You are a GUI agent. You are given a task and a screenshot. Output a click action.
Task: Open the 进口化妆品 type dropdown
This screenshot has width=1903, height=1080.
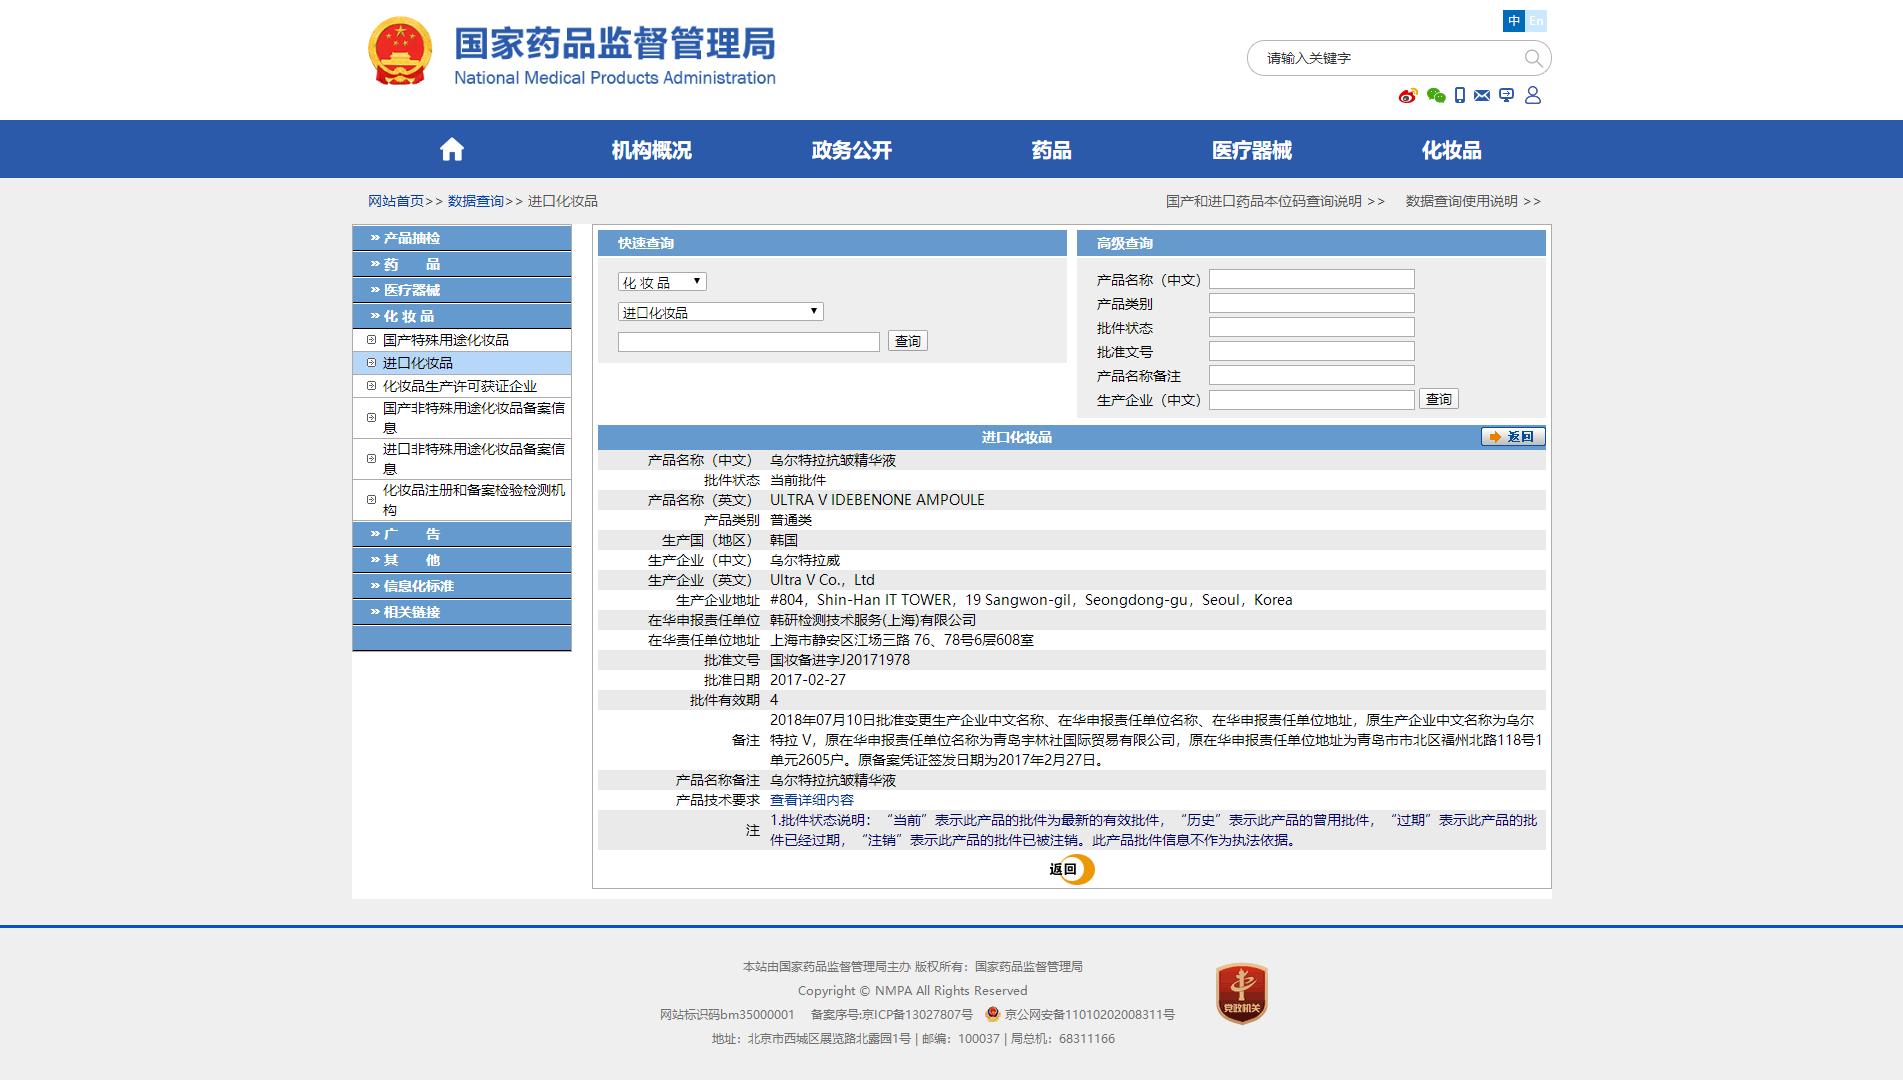click(721, 311)
